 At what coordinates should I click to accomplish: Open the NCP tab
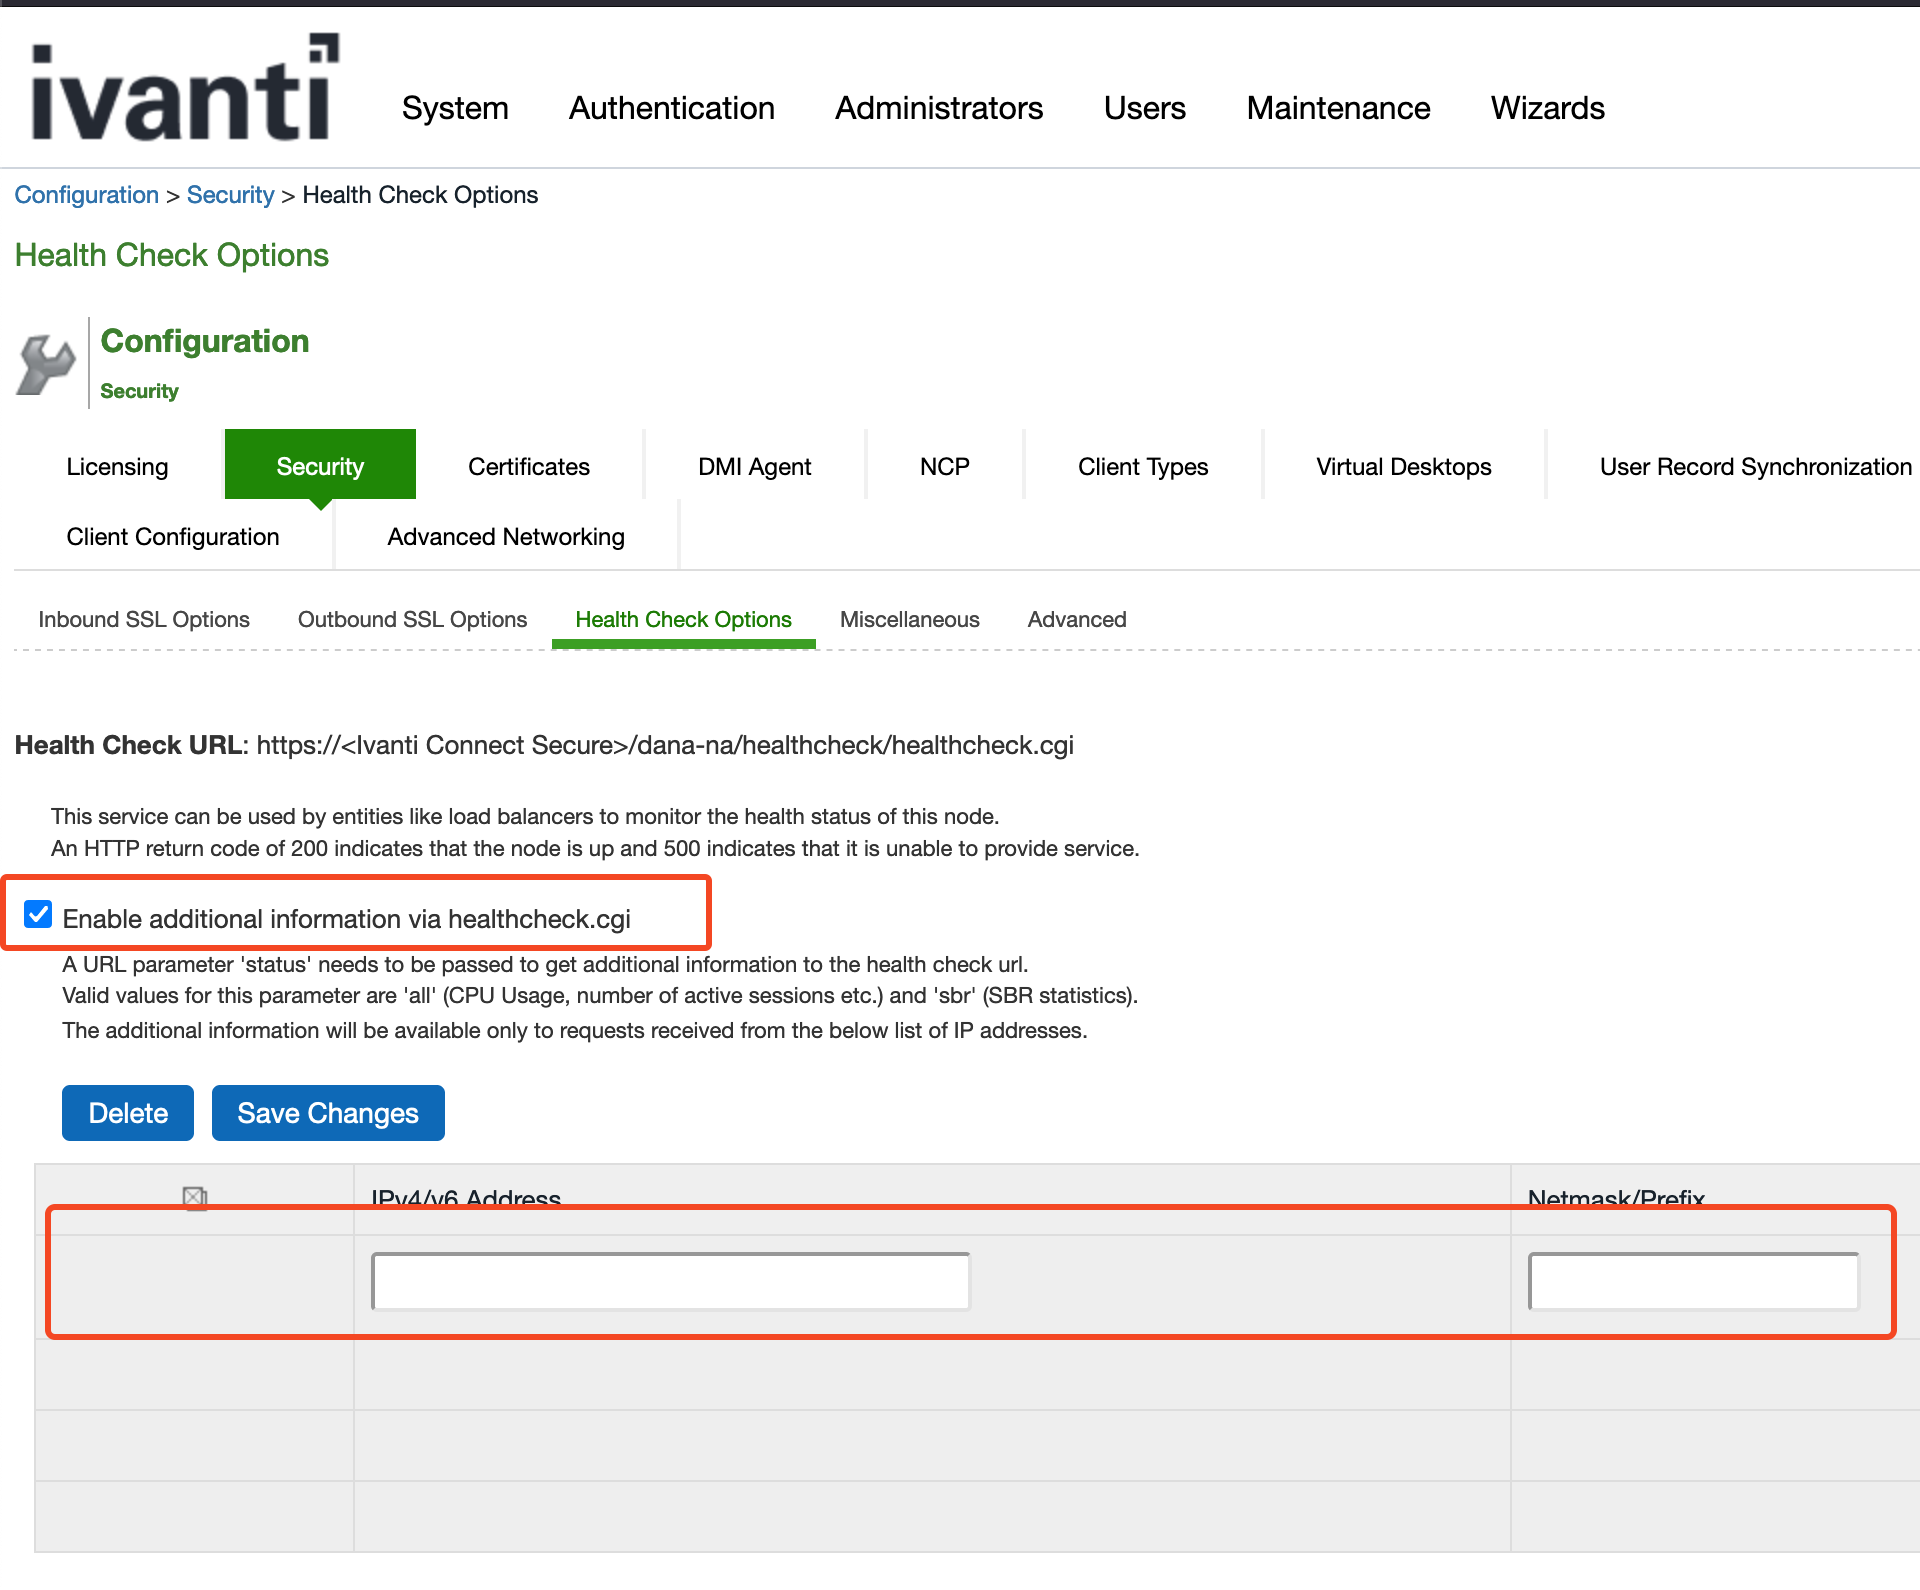click(943, 466)
